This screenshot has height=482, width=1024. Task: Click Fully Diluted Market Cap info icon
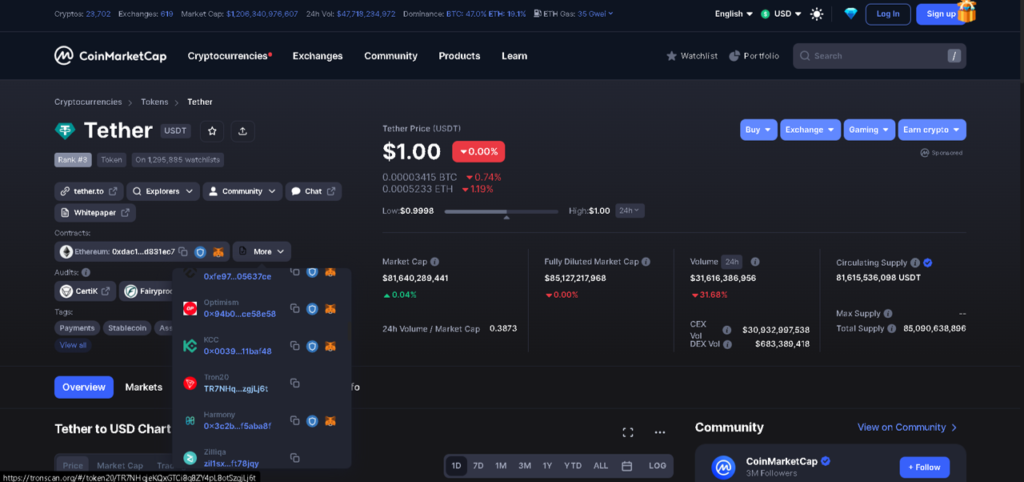click(x=646, y=261)
